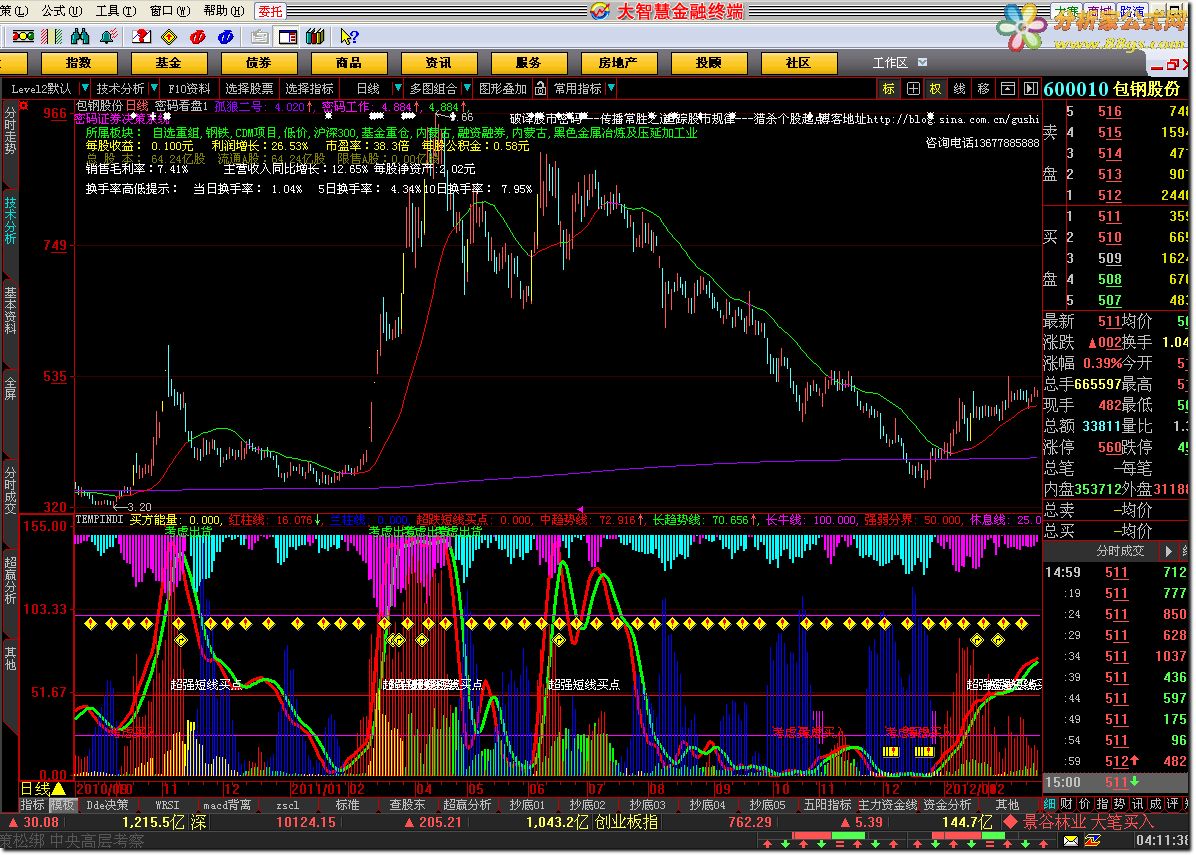Viewport: 1196px width, 855px height.
Task: Switch to the Dde决策 indicator tab
Action: point(107,805)
